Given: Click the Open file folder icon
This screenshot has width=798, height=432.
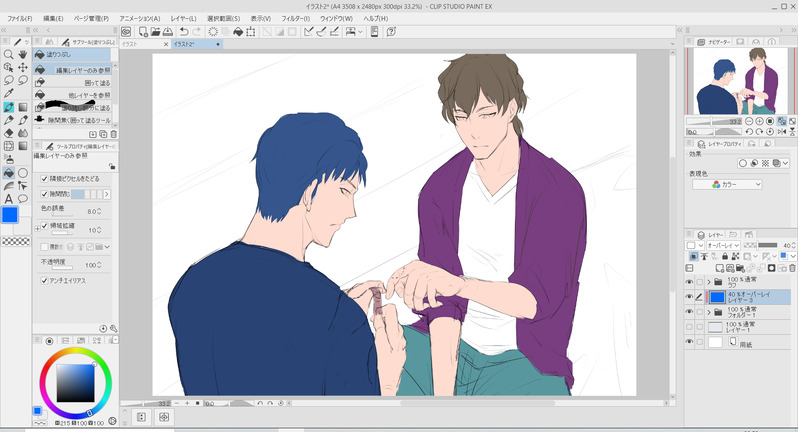Looking at the screenshot, I should point(155,32).
